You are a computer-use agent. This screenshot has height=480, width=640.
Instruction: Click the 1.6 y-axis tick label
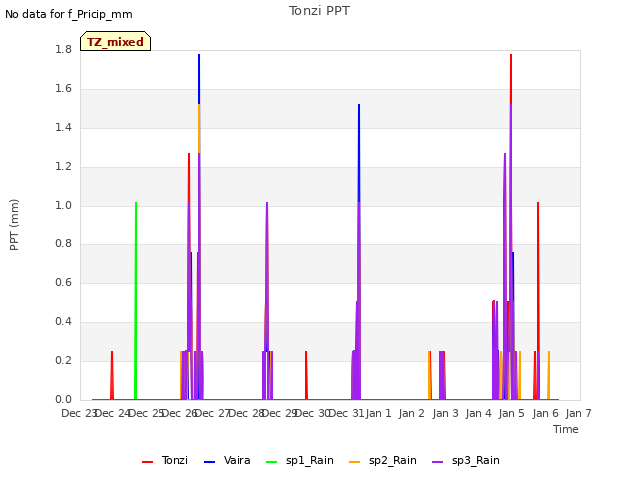pyautogui.click(x=63, y=88)
